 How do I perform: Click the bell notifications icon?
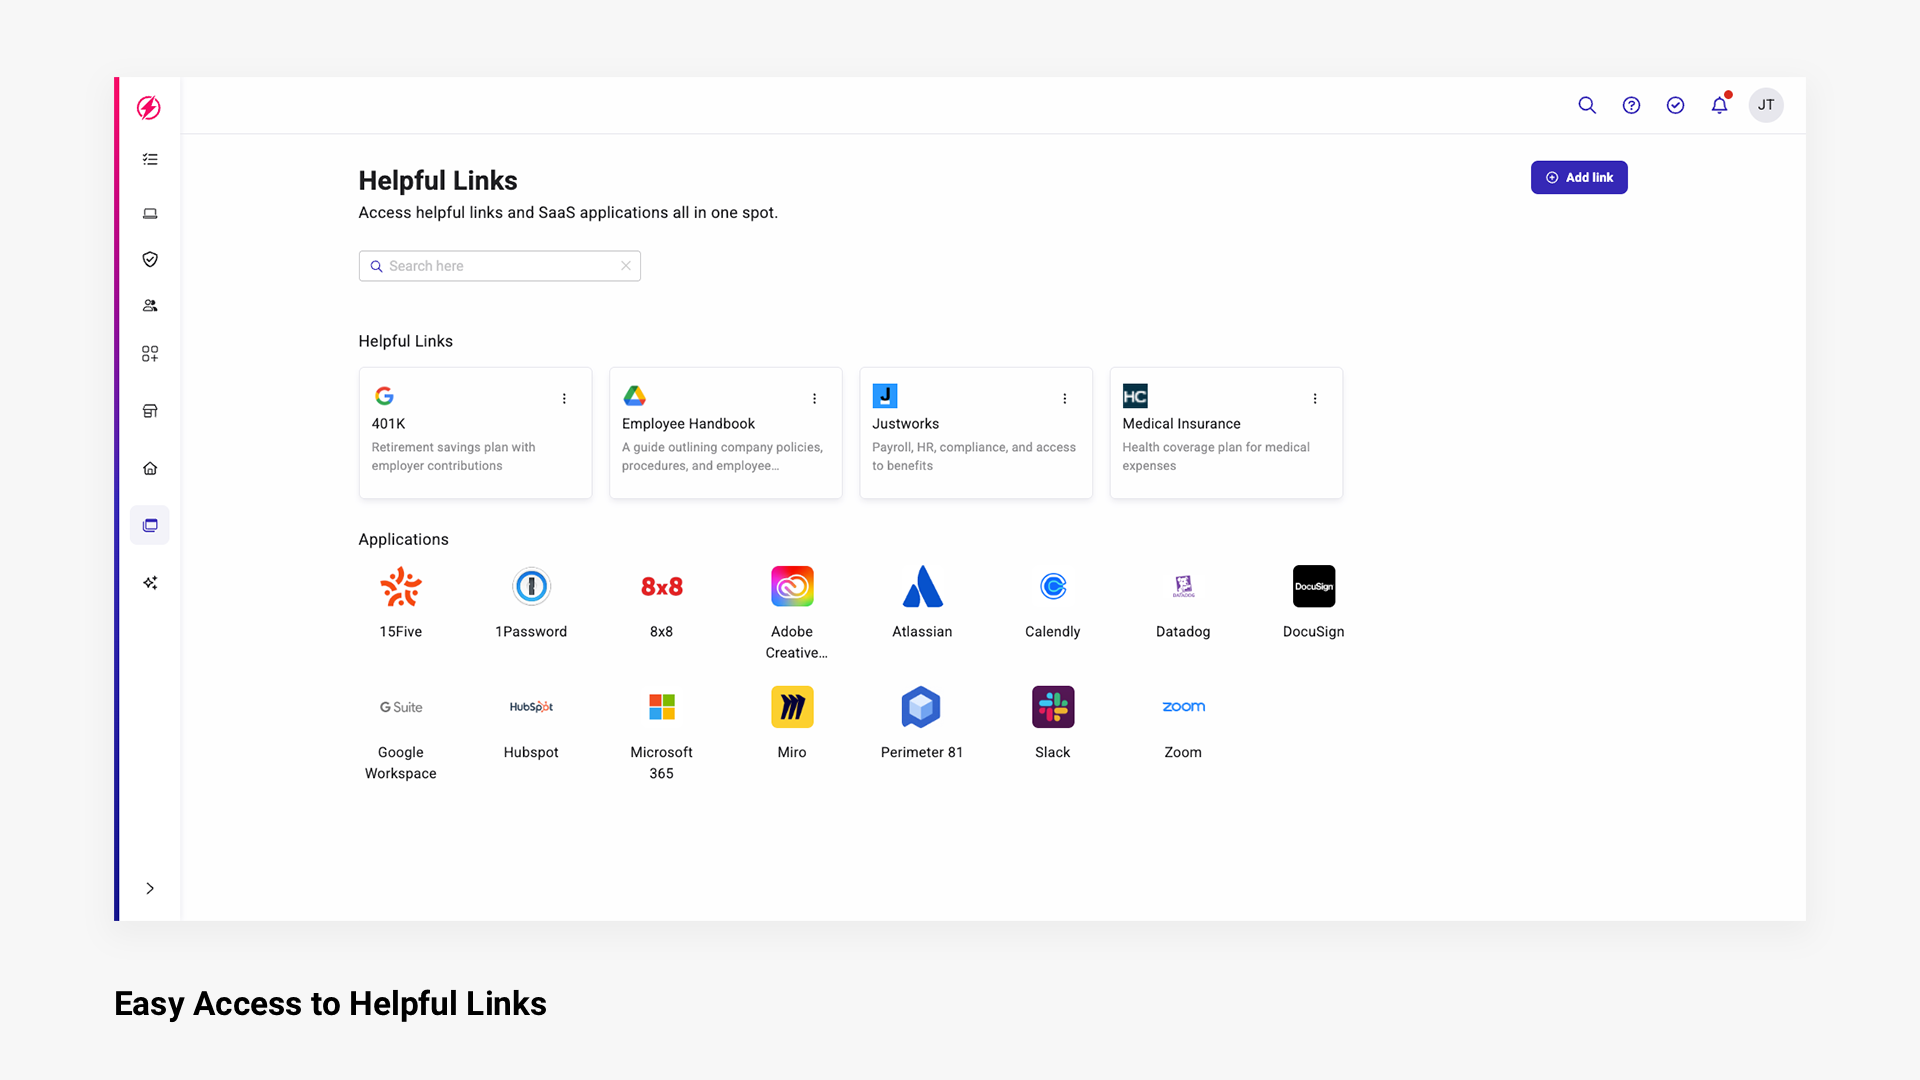click(1719, 105)
